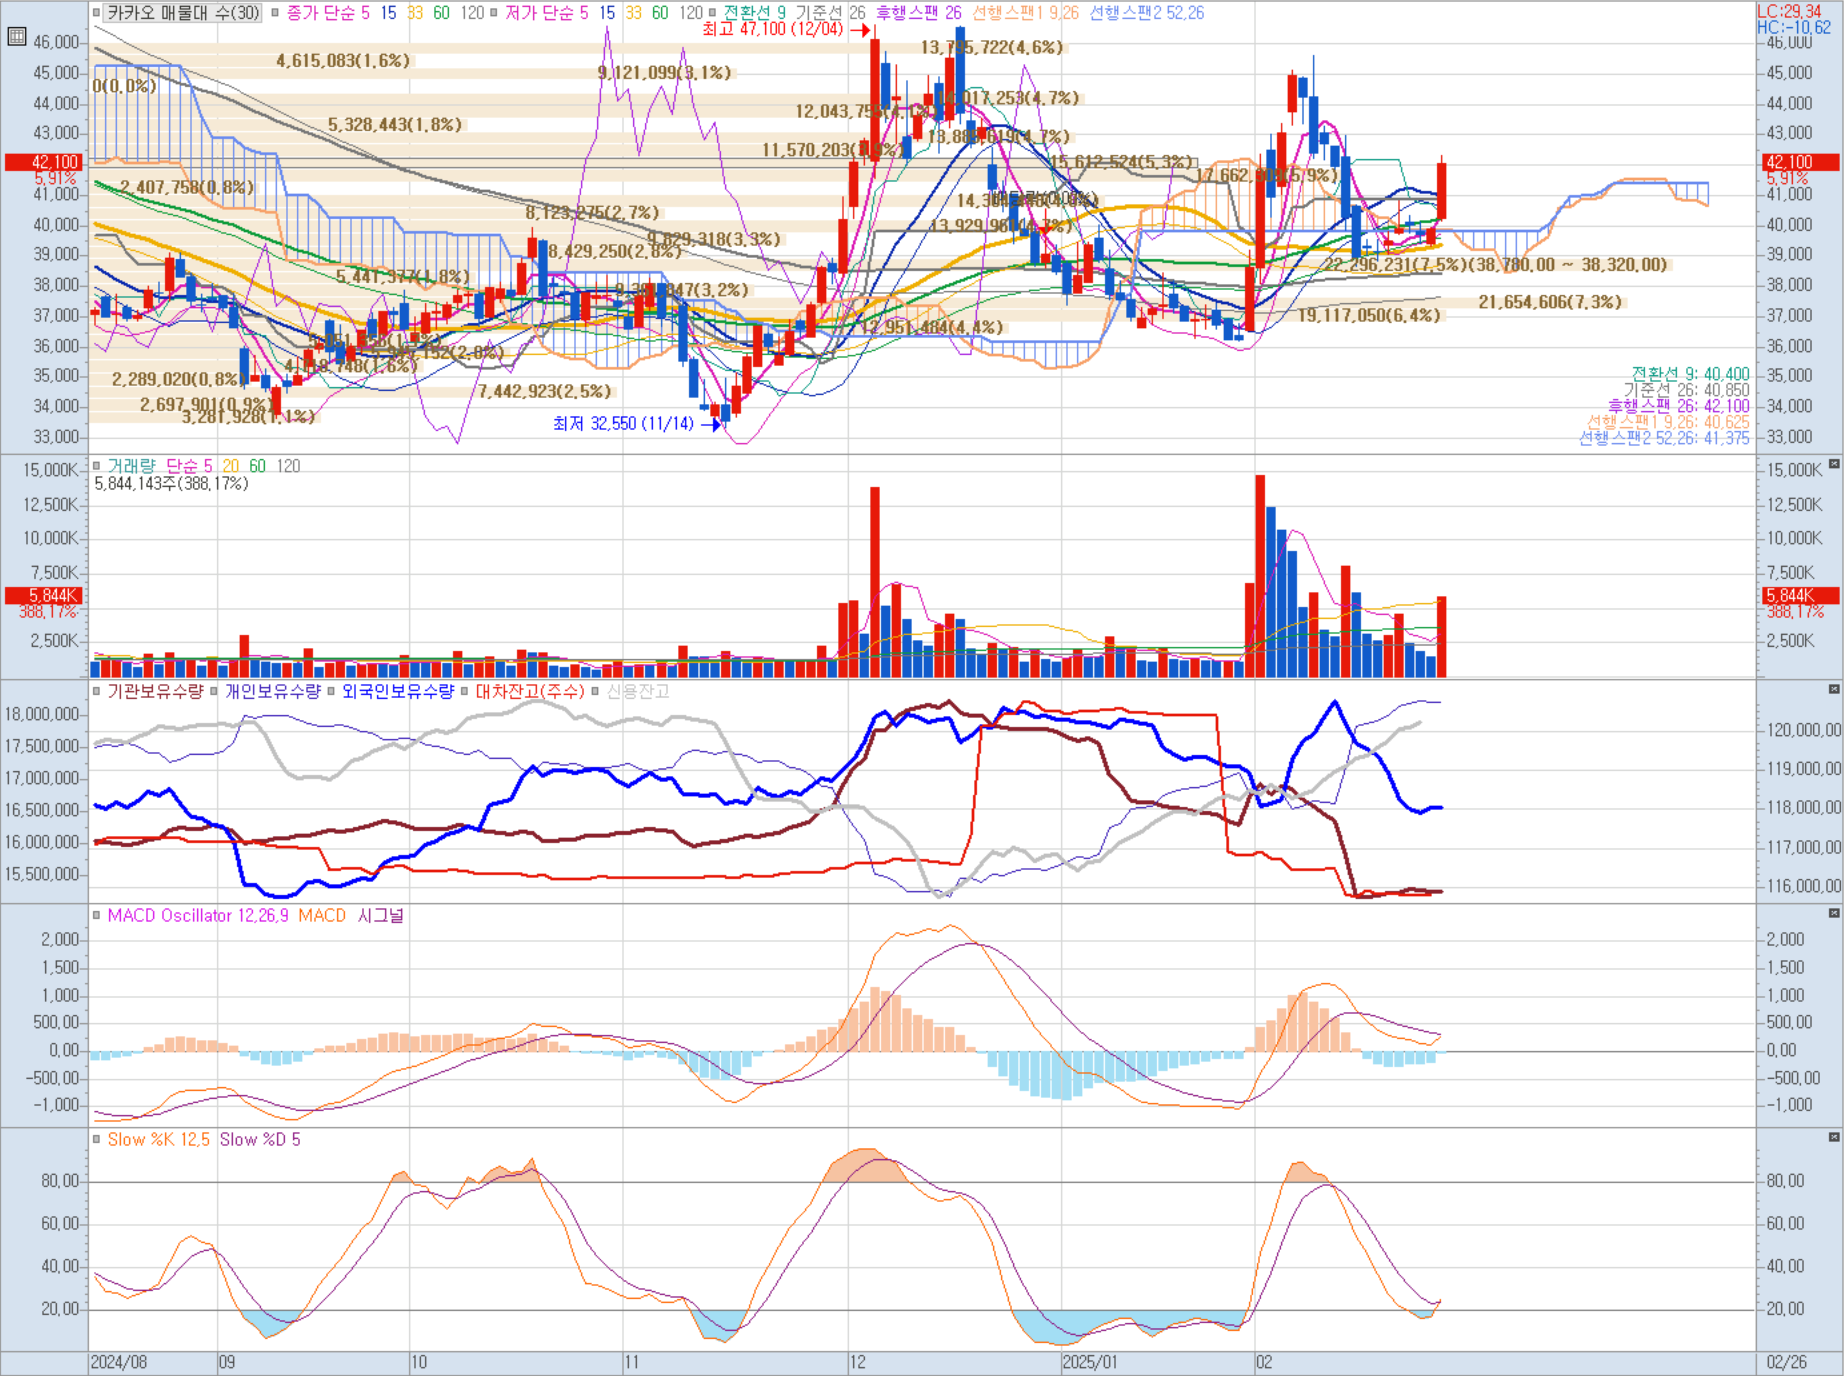1844x1376 pixels.
Task: Open the 카카오 매물대 수(30) settings label
Action: click(x=183, y=13)
